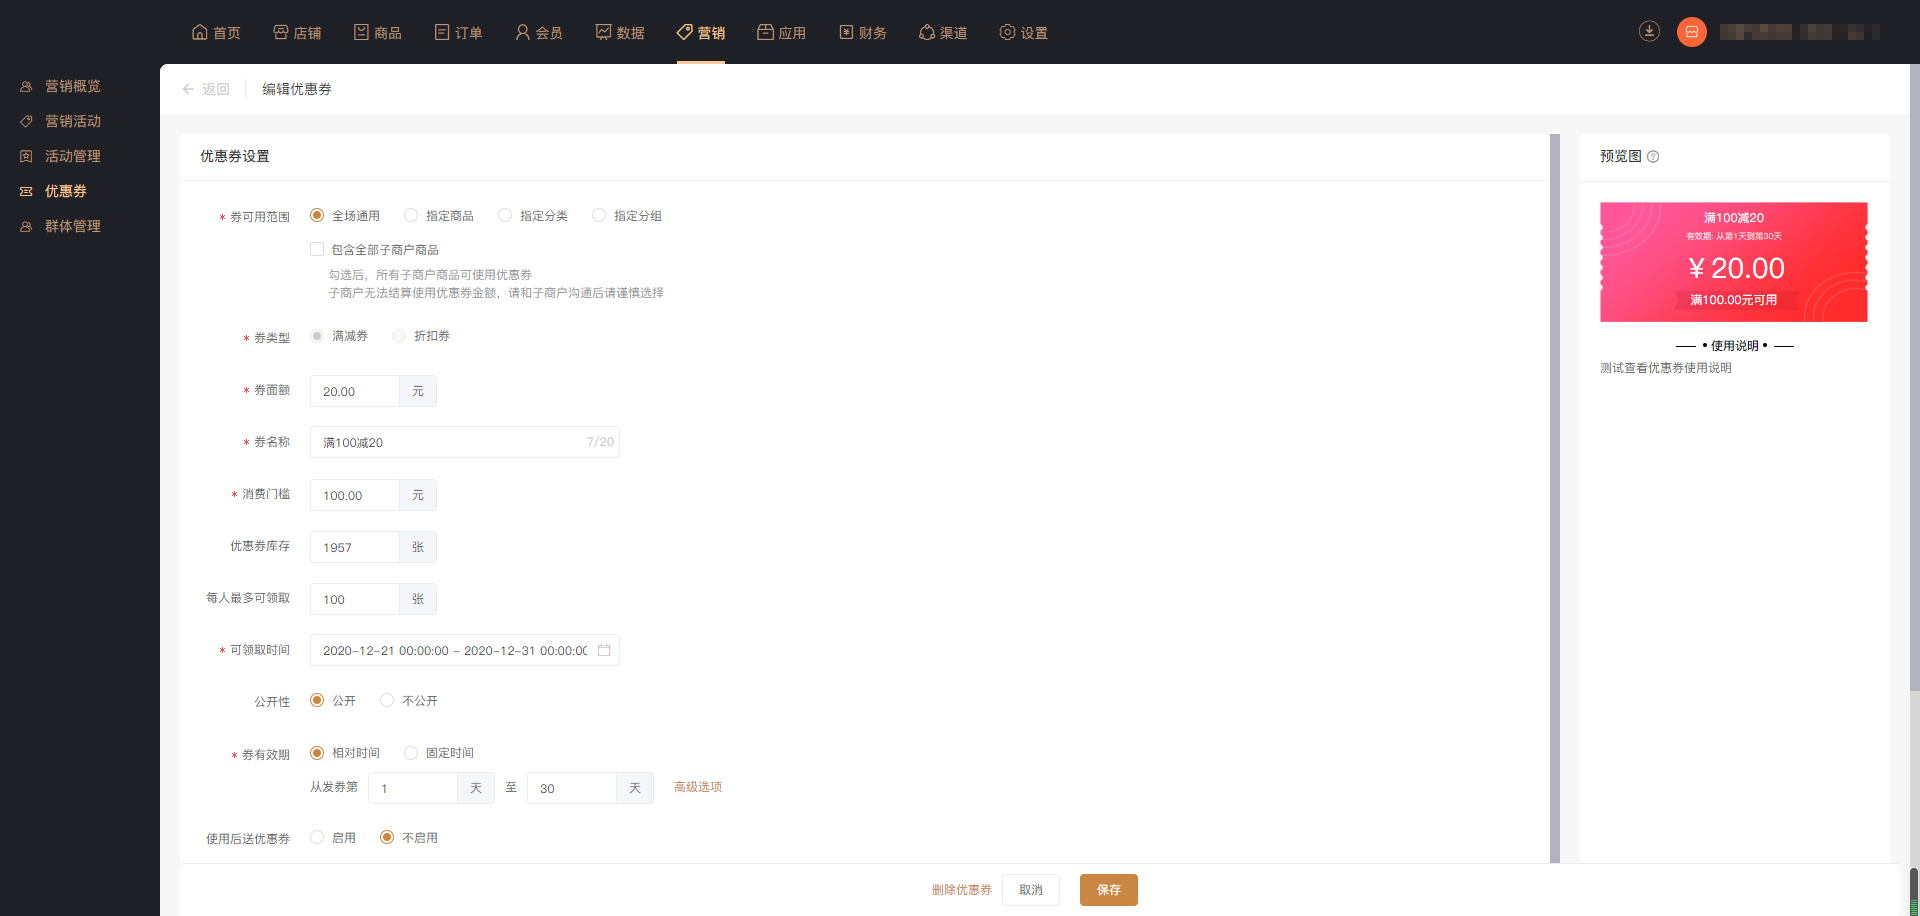This screenshot has height=916, width=1920.
Task: Click the 保存 button
Action: tap(1108, 889)
